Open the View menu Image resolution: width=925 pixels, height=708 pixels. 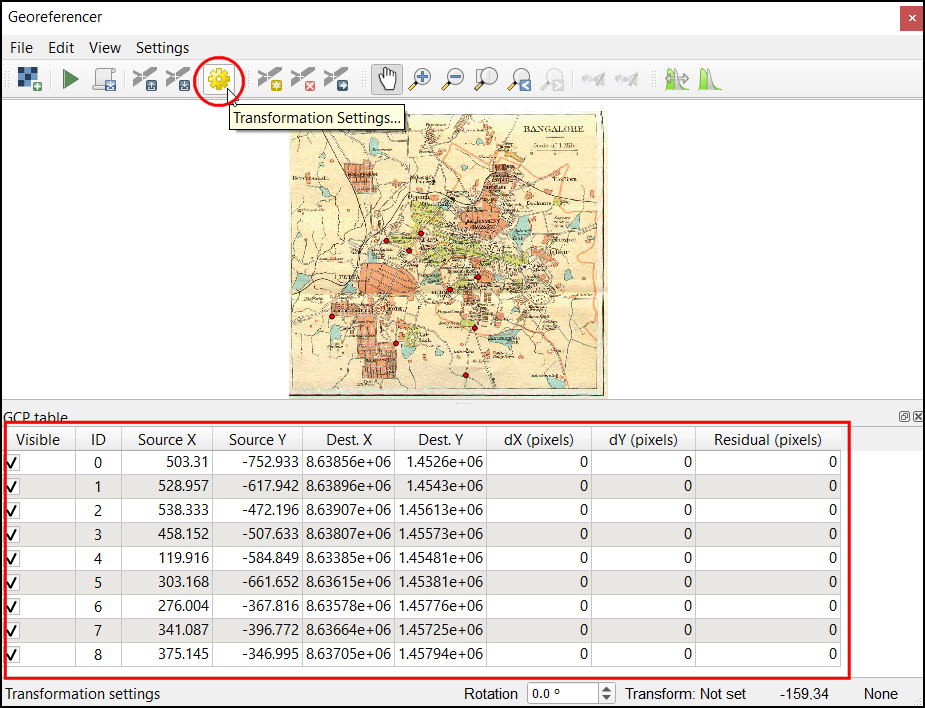[104, 48]
